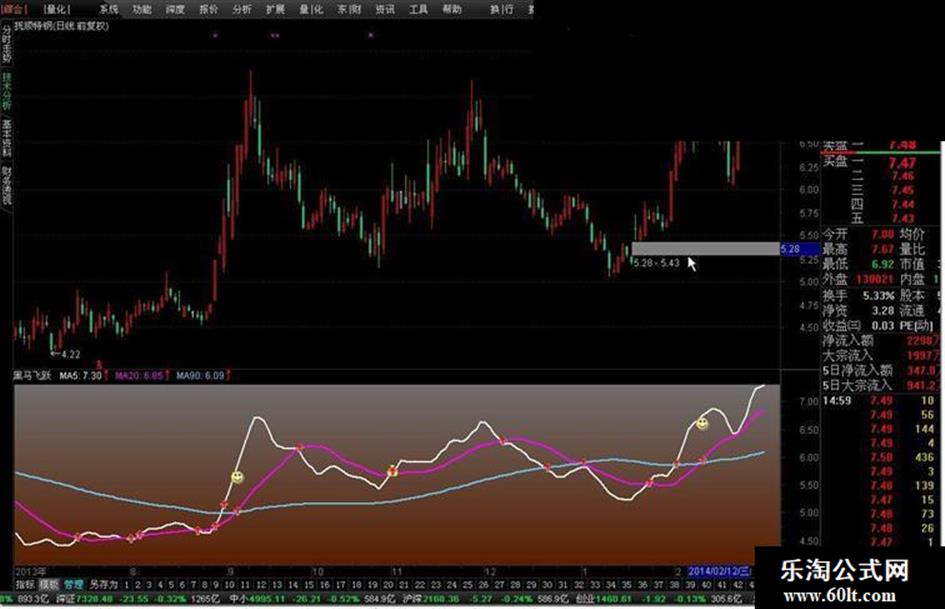Open the 帮助 menu
Image resolution: width=945 pixels, height=609 pixels.
(x=452, y=9)
